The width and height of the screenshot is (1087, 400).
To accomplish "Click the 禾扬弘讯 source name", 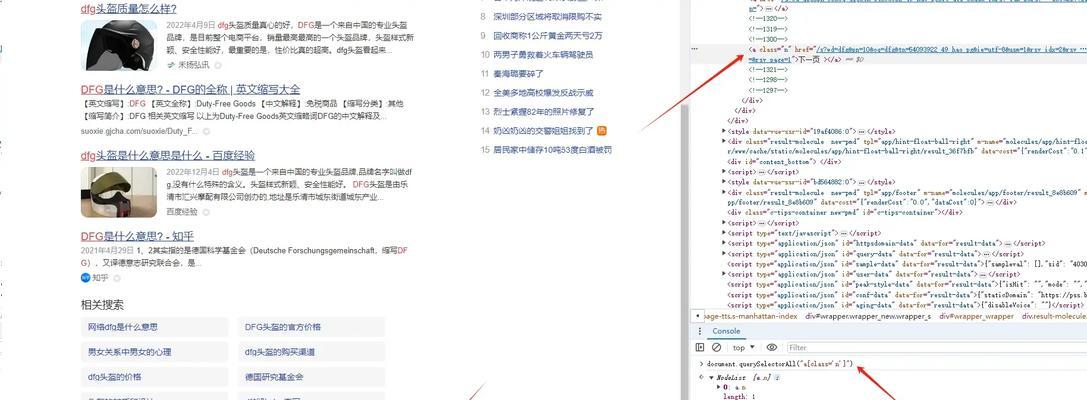I will coord(193,65).
